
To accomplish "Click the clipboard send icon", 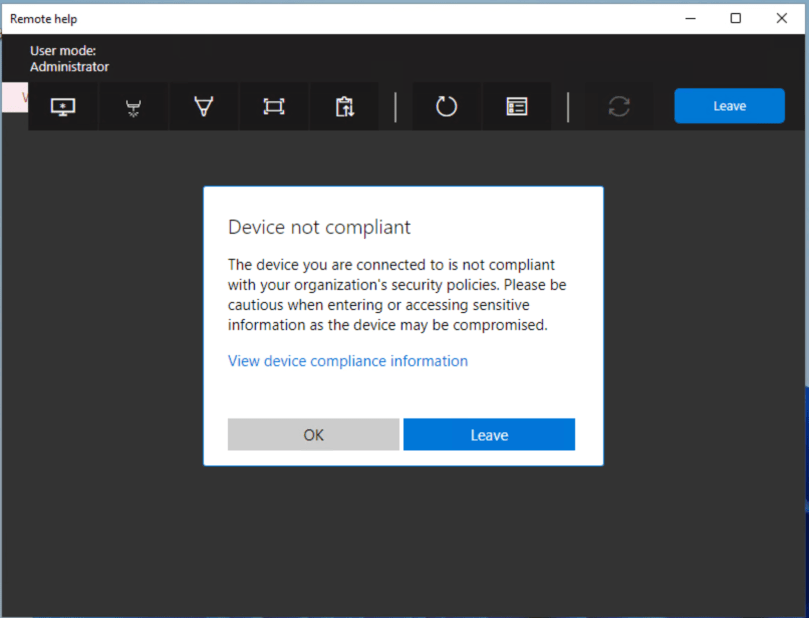I will point(344,106).
